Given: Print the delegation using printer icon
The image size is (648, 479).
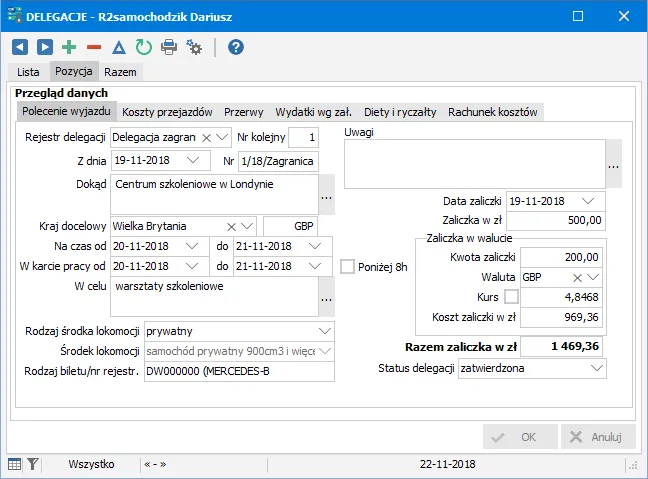Looking at the screenshot, I should coord(169,47).
